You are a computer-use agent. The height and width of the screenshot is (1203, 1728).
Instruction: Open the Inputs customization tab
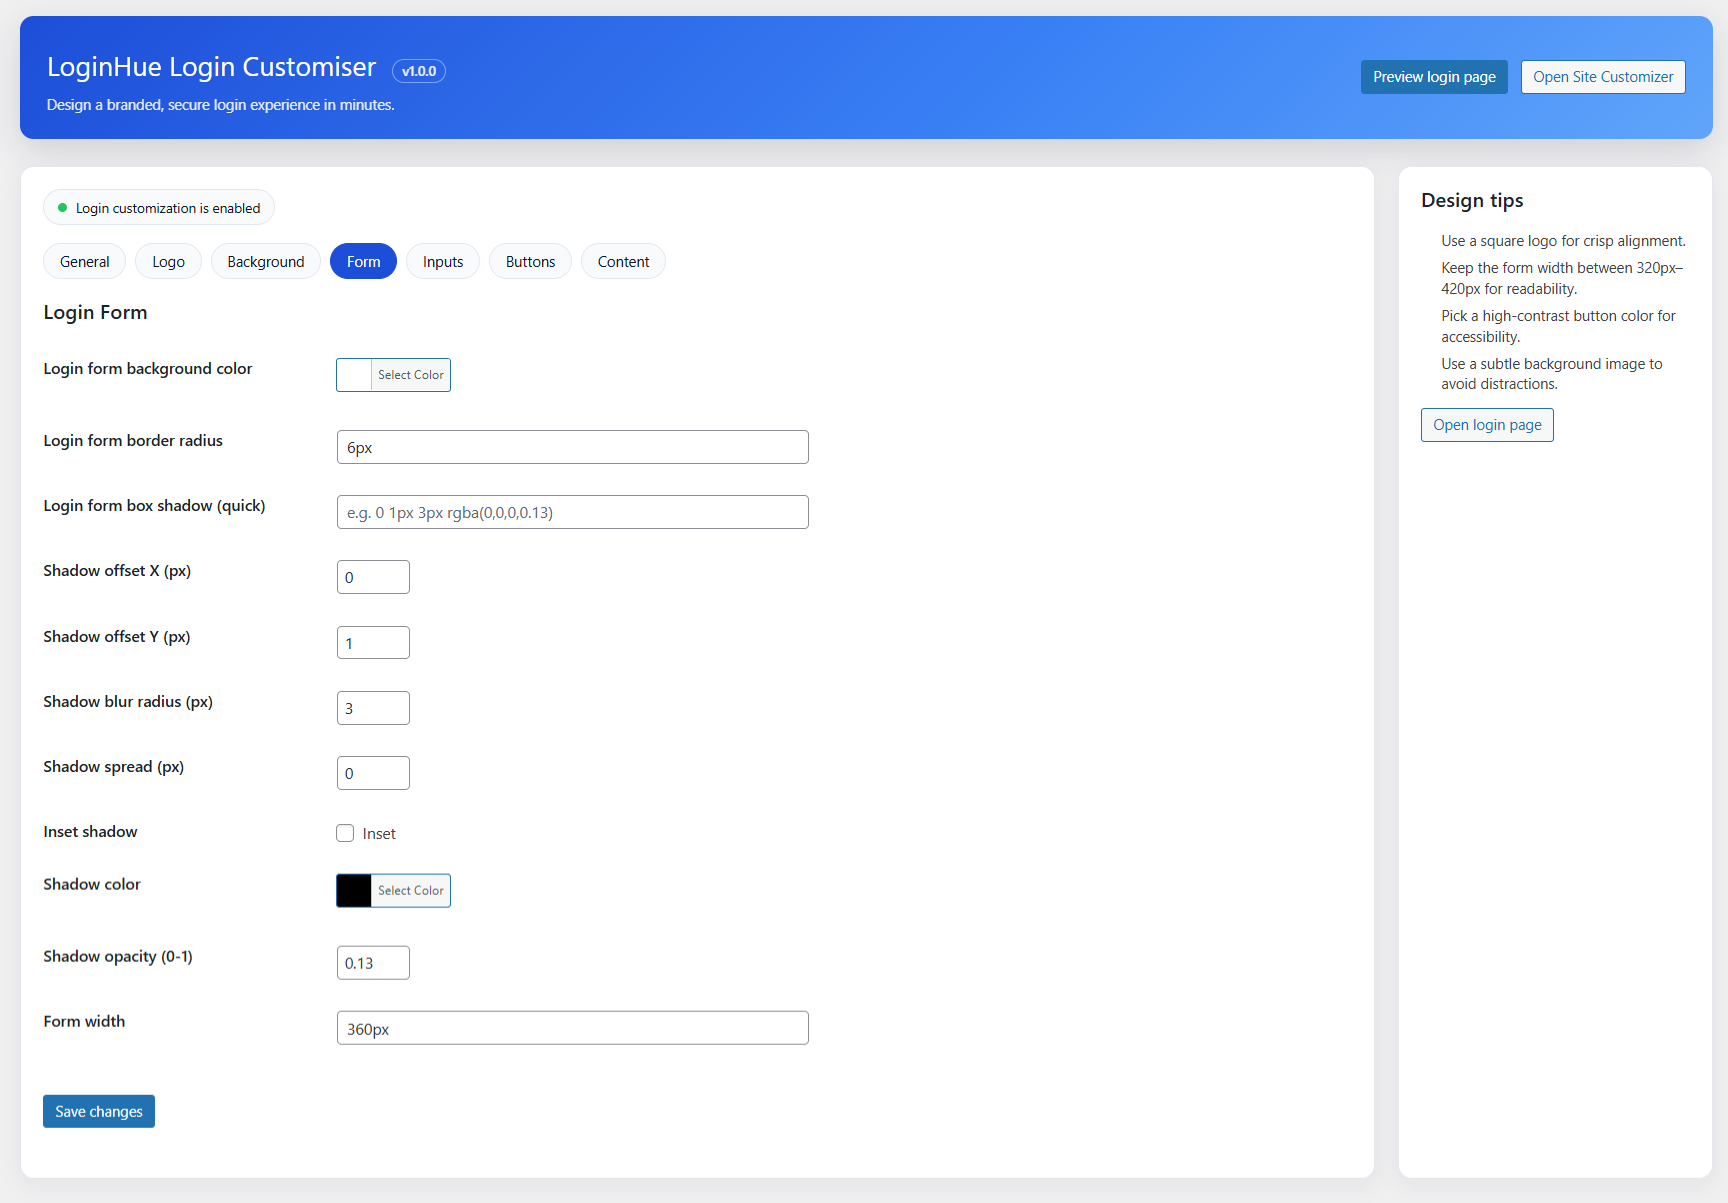pos(443,261)
